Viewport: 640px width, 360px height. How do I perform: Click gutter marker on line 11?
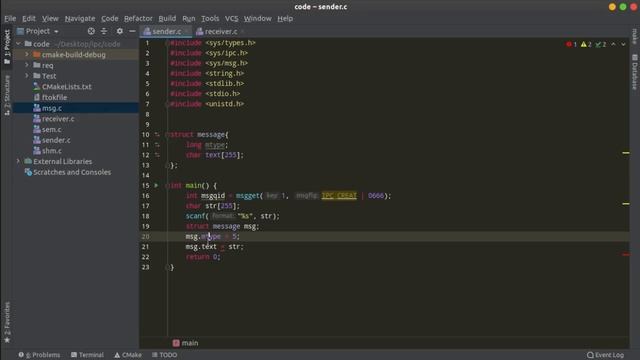pyautogui.click(x=157, y=144)
